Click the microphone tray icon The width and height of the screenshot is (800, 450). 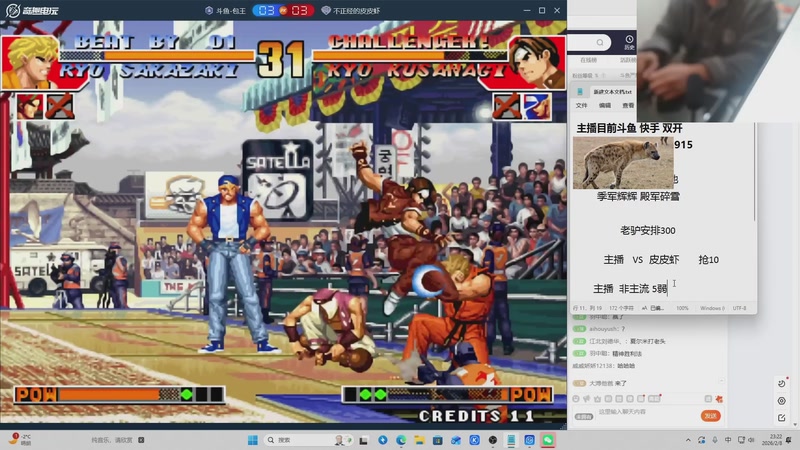(x=715, y=440)
